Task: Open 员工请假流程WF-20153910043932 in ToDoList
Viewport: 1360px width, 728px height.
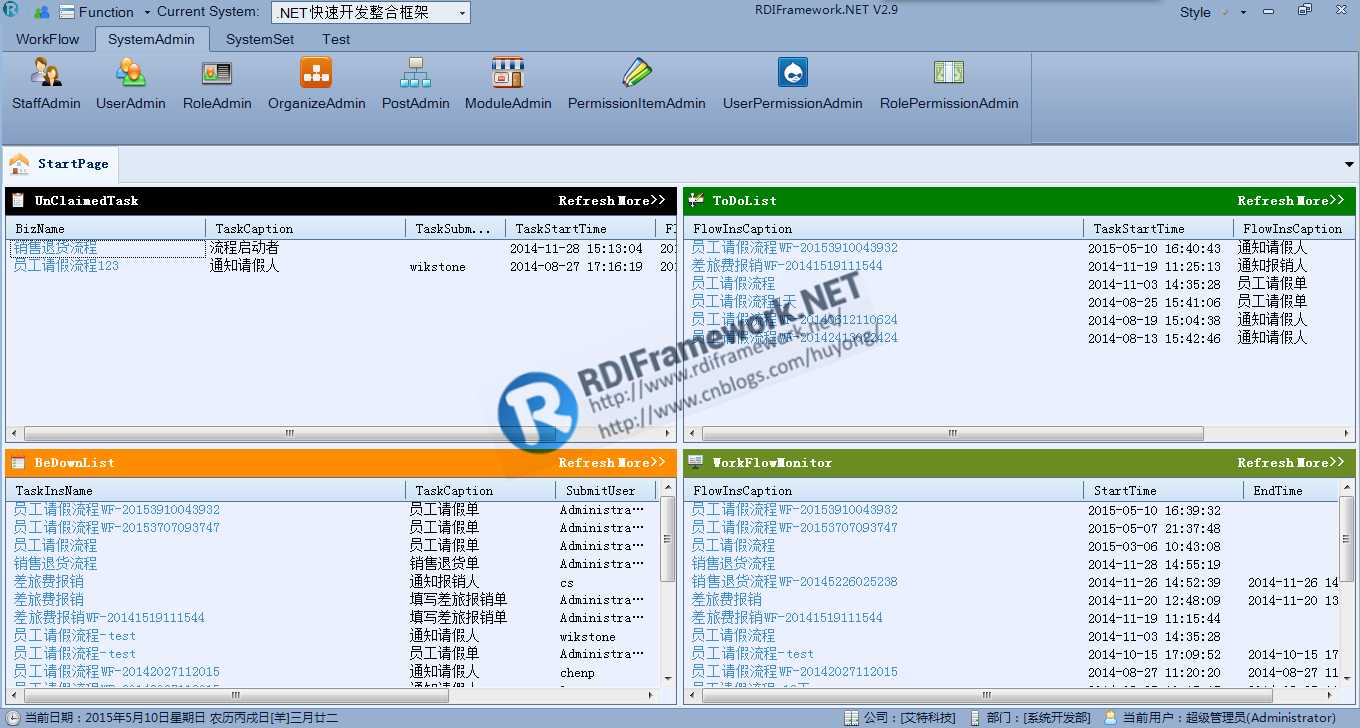Action: pos(794,248)
